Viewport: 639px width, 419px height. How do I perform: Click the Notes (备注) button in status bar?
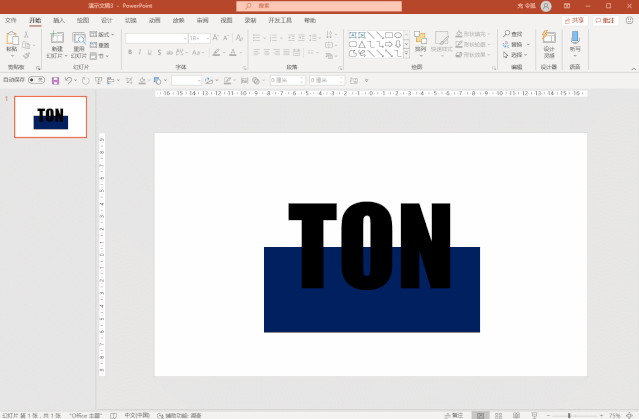pyautogui.click(x=454, y=415)
